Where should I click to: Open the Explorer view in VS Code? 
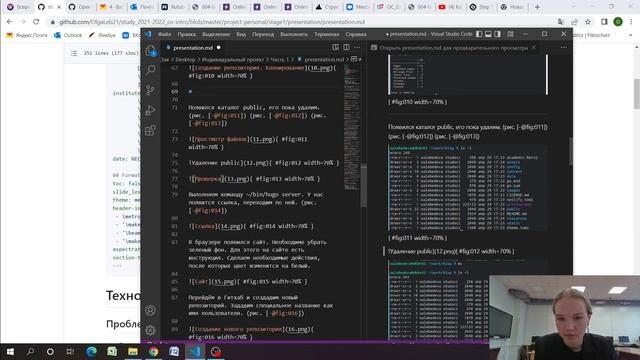click(x=151, y=51)
